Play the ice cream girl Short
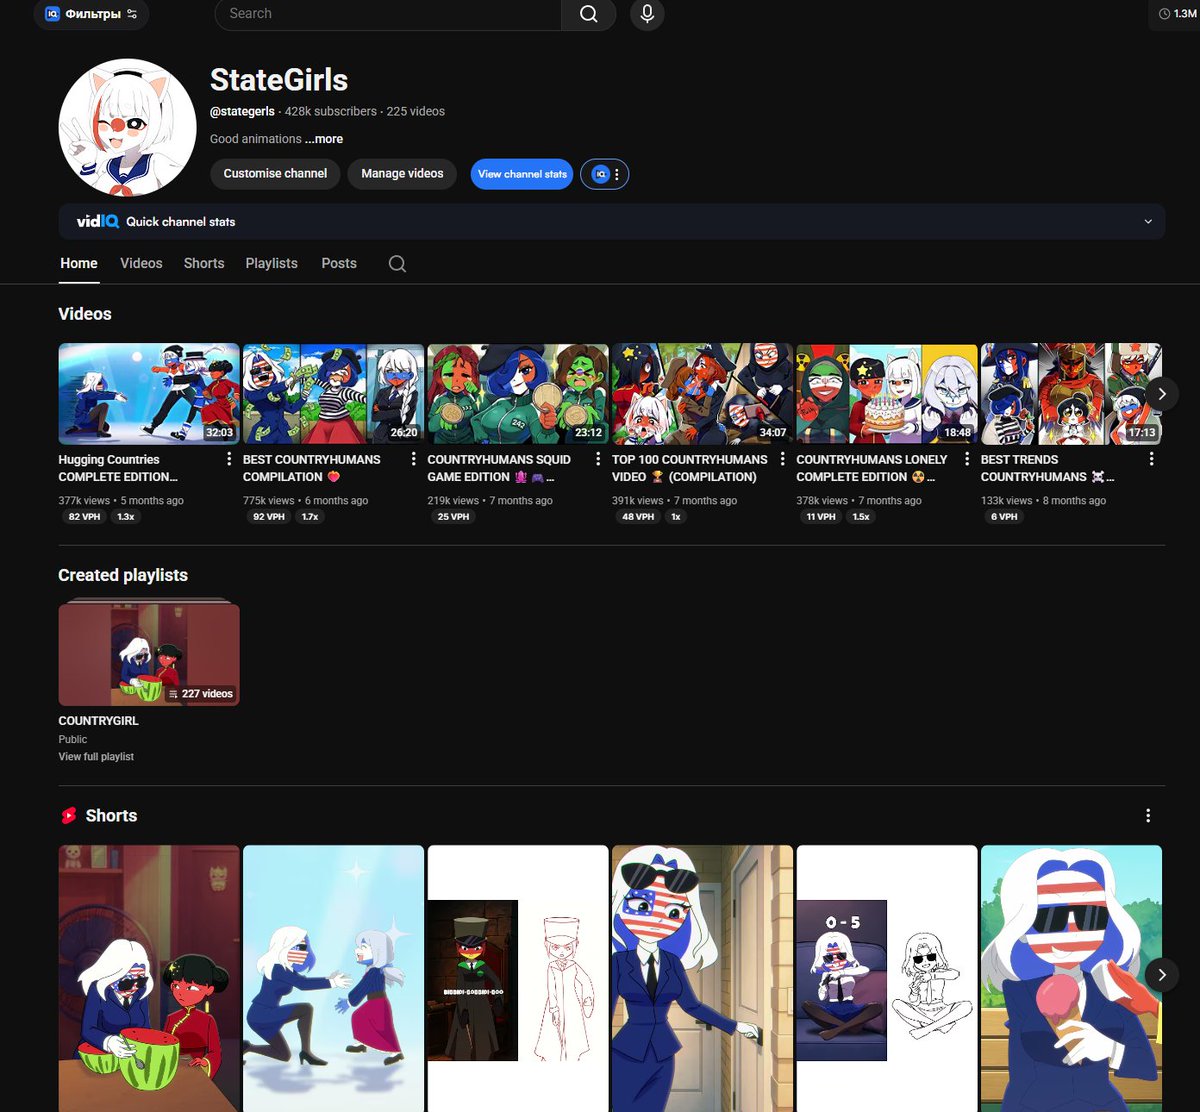 point(1071,979)
